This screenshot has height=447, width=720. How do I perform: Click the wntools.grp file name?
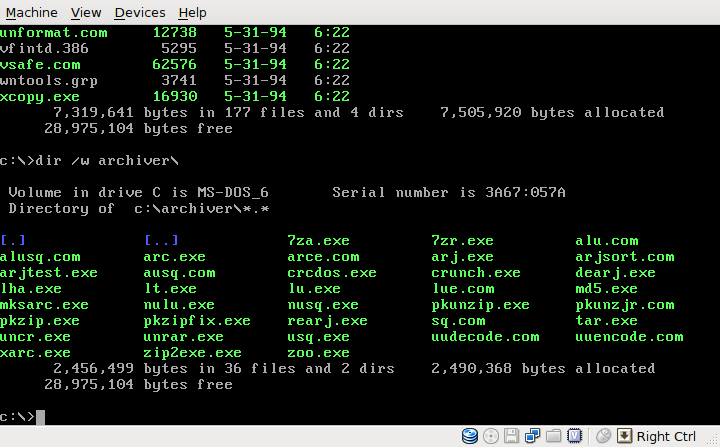pyautogui.click(x=49, y=81)
